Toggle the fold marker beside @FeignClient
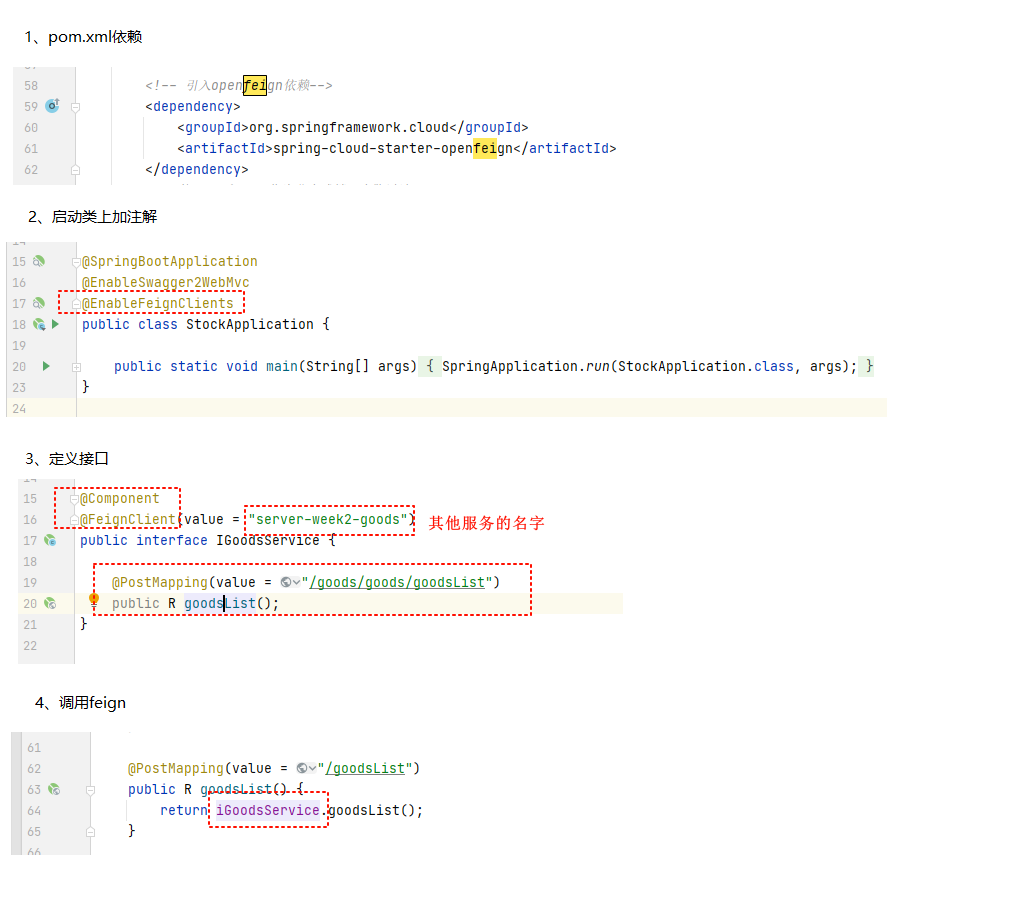Image resolution: width=1024 pixels, height=912 pixels. click(74, 520)
